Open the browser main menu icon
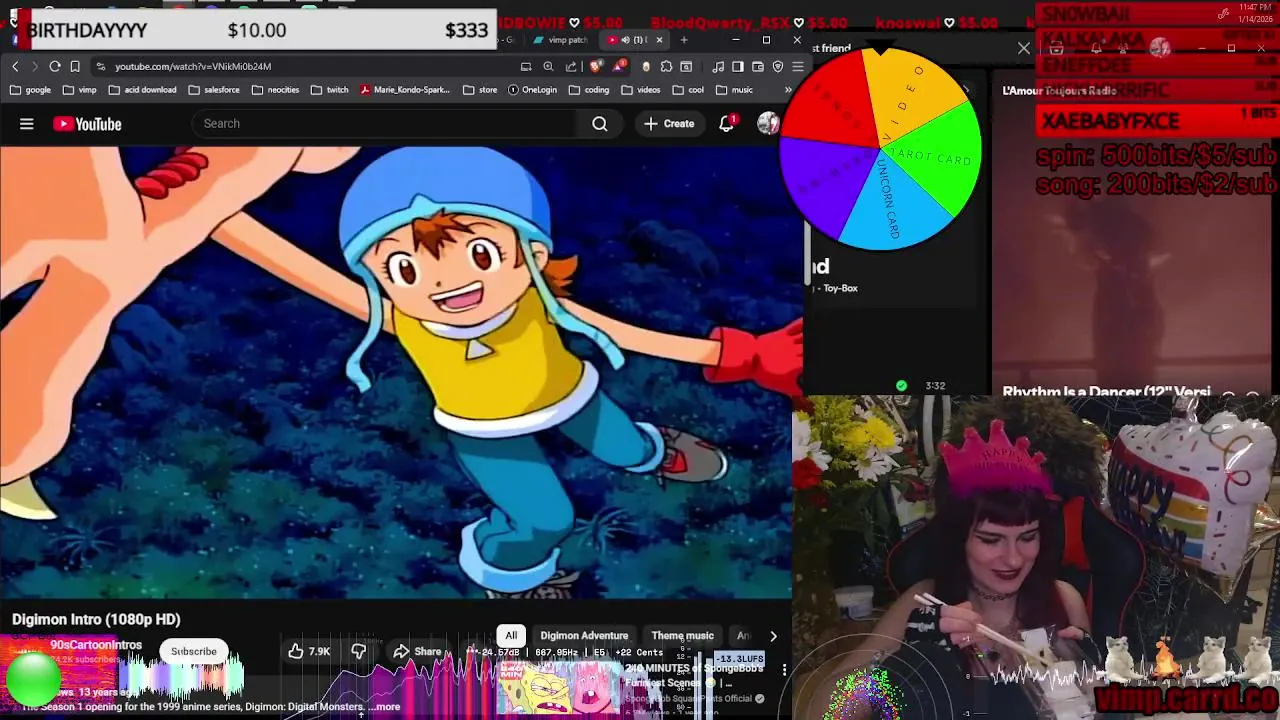The image size is (1280, 720). [x=798, y=66]
